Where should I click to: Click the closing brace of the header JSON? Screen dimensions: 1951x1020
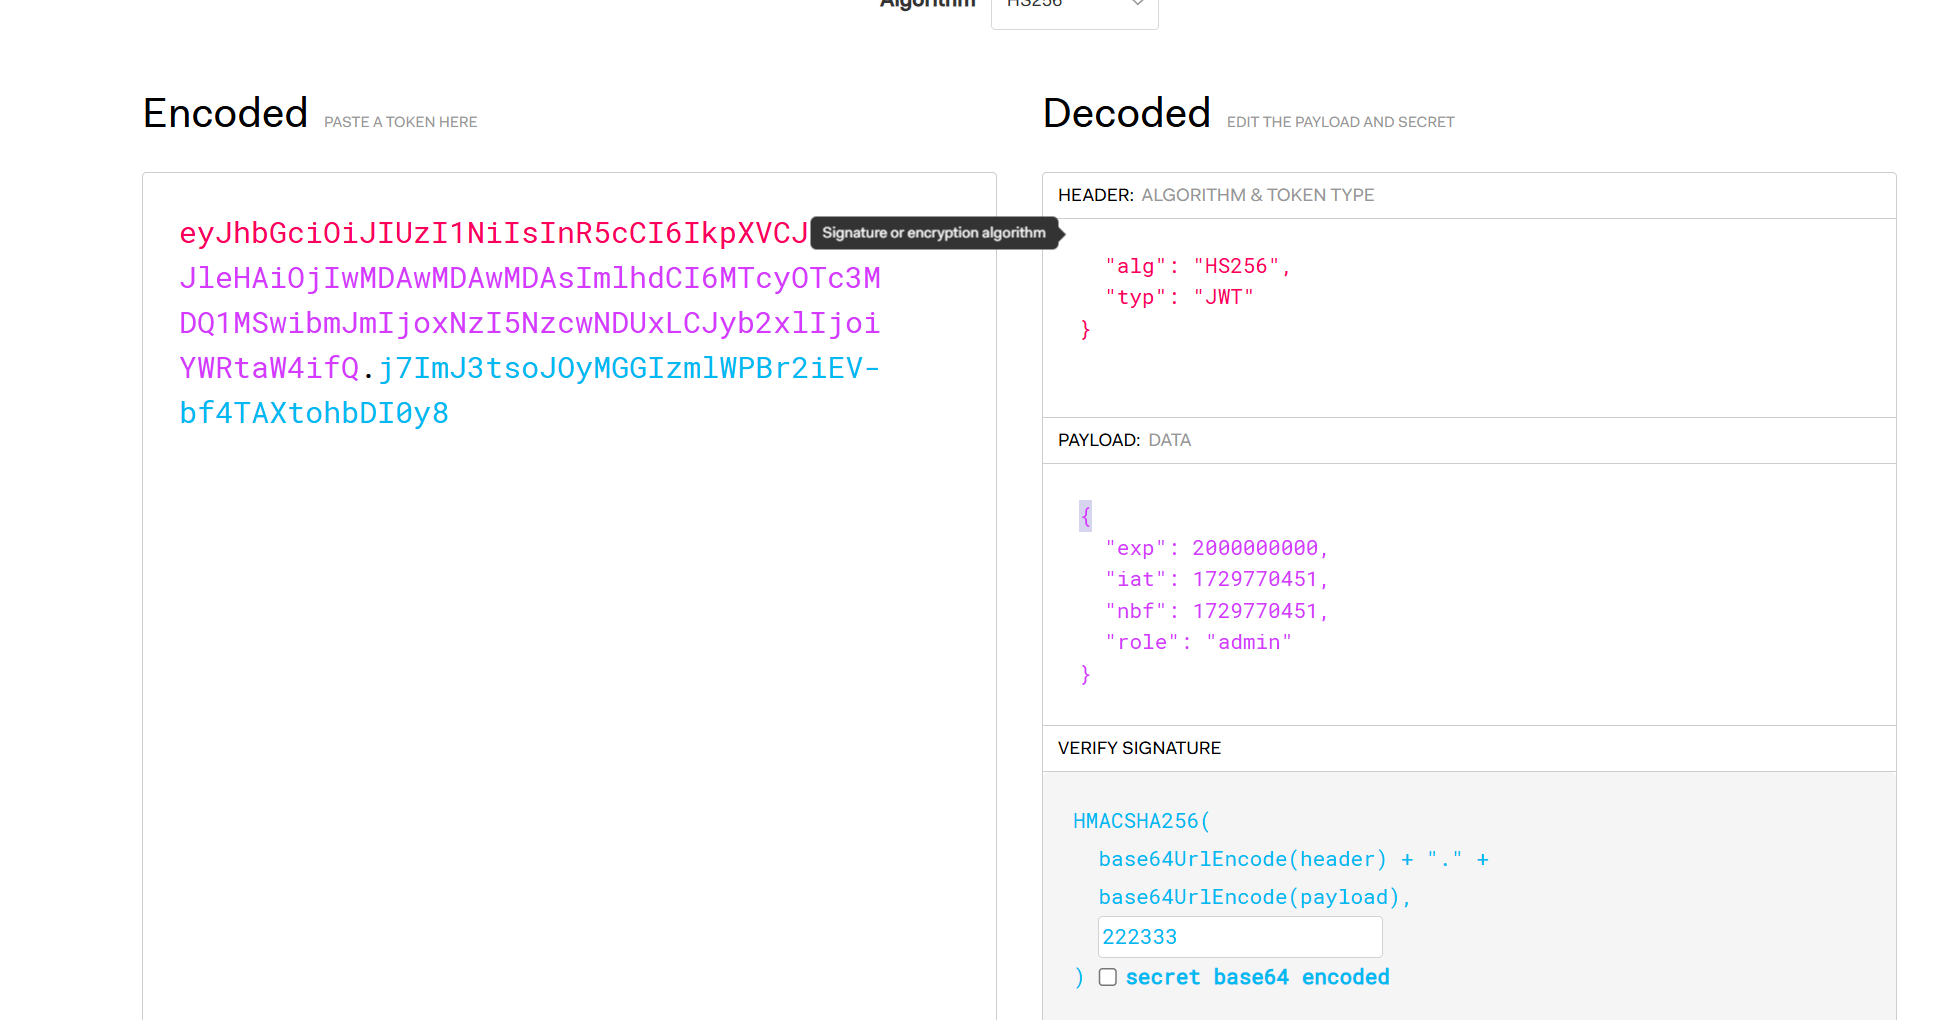click(1086, 330)
